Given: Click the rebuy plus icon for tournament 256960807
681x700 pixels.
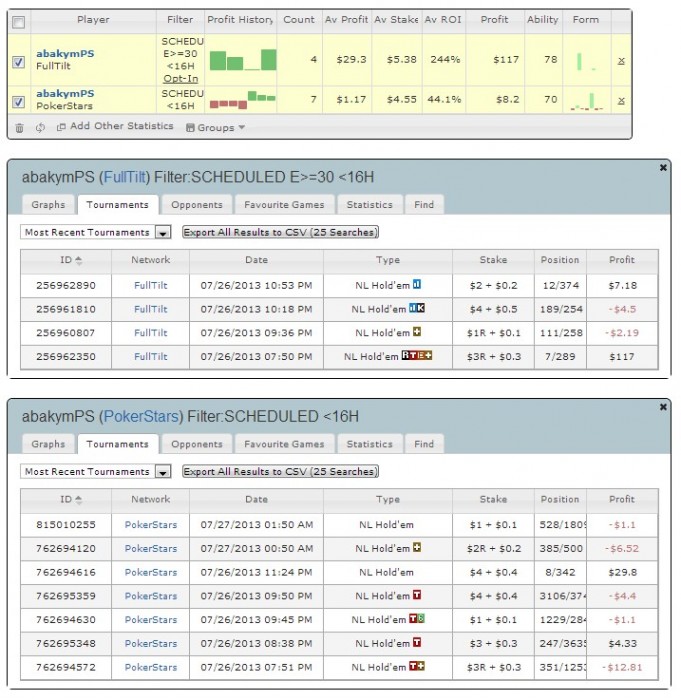Looking at the screenshot, I should (x=417, y=332).
